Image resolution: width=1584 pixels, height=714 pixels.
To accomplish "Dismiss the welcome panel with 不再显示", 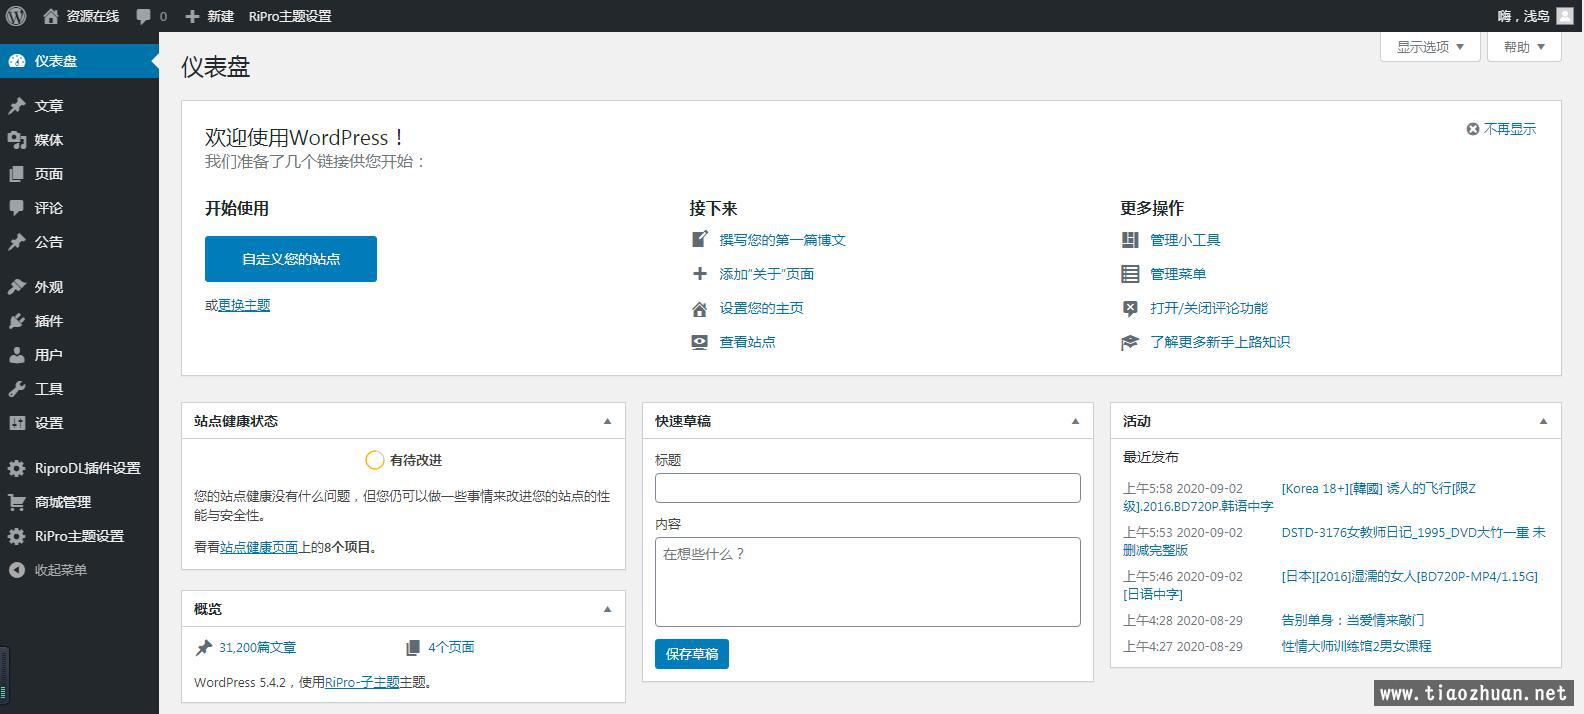I will point(1501,129).
